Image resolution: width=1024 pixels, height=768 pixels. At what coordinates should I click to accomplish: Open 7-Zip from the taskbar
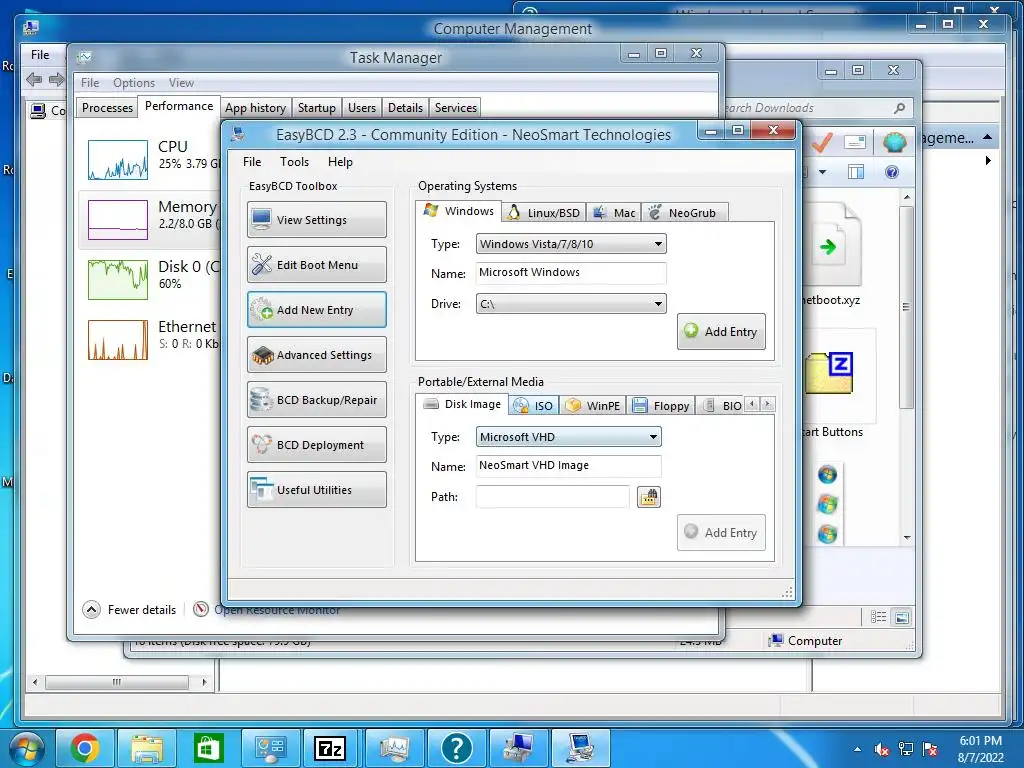pyautogui.click(x=330, y=748)
